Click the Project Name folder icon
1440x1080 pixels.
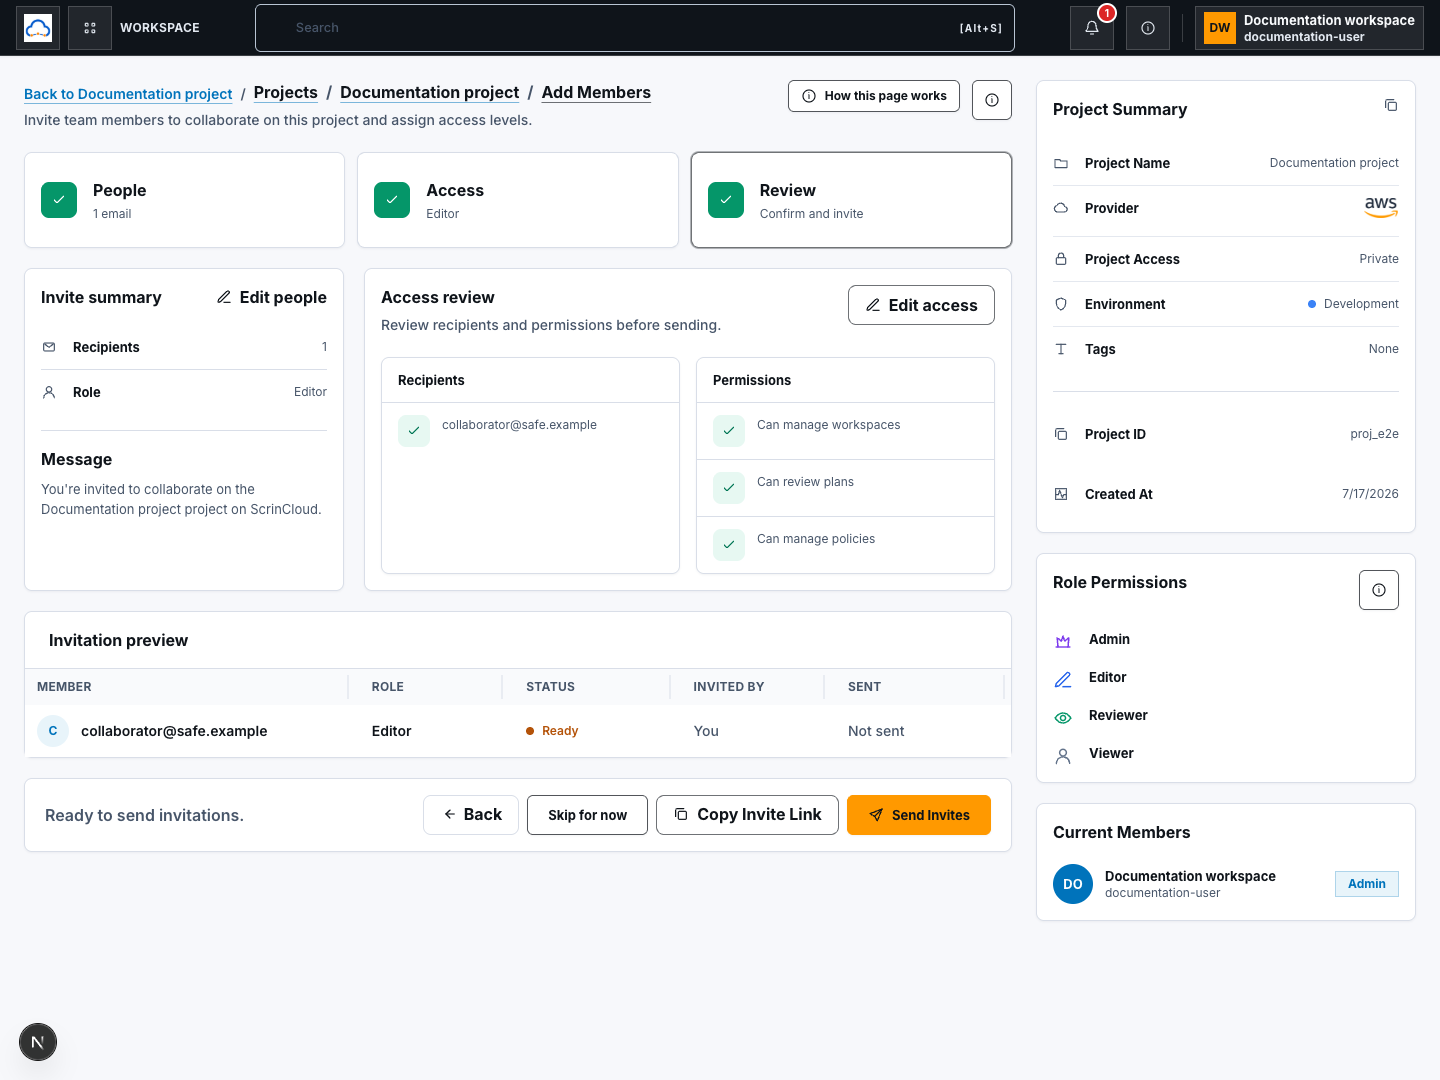[1061, 163]
